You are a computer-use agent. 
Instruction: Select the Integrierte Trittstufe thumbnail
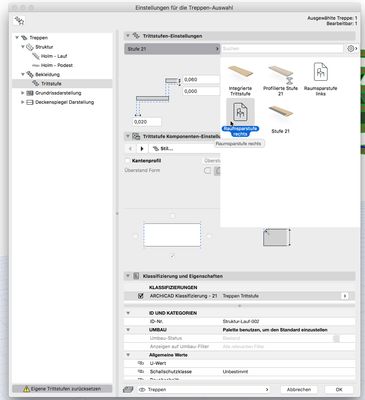pos(240,72)
